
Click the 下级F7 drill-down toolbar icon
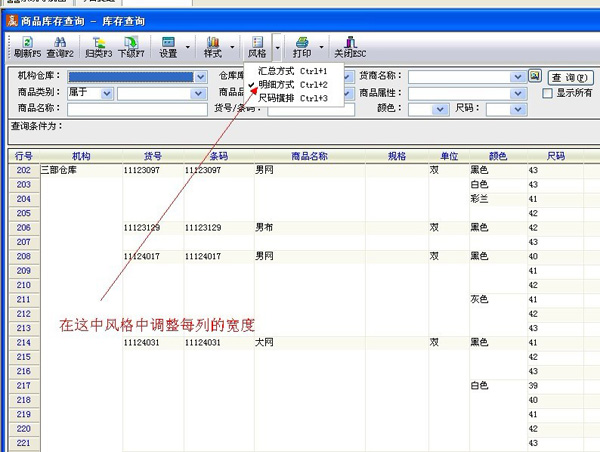[x=131, y=46]
